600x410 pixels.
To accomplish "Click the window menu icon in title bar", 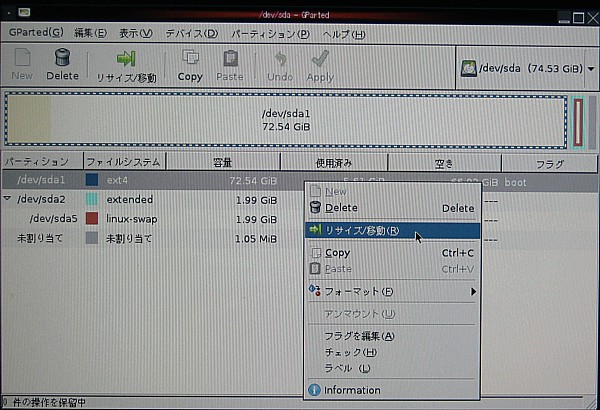I will click(24, 12).
